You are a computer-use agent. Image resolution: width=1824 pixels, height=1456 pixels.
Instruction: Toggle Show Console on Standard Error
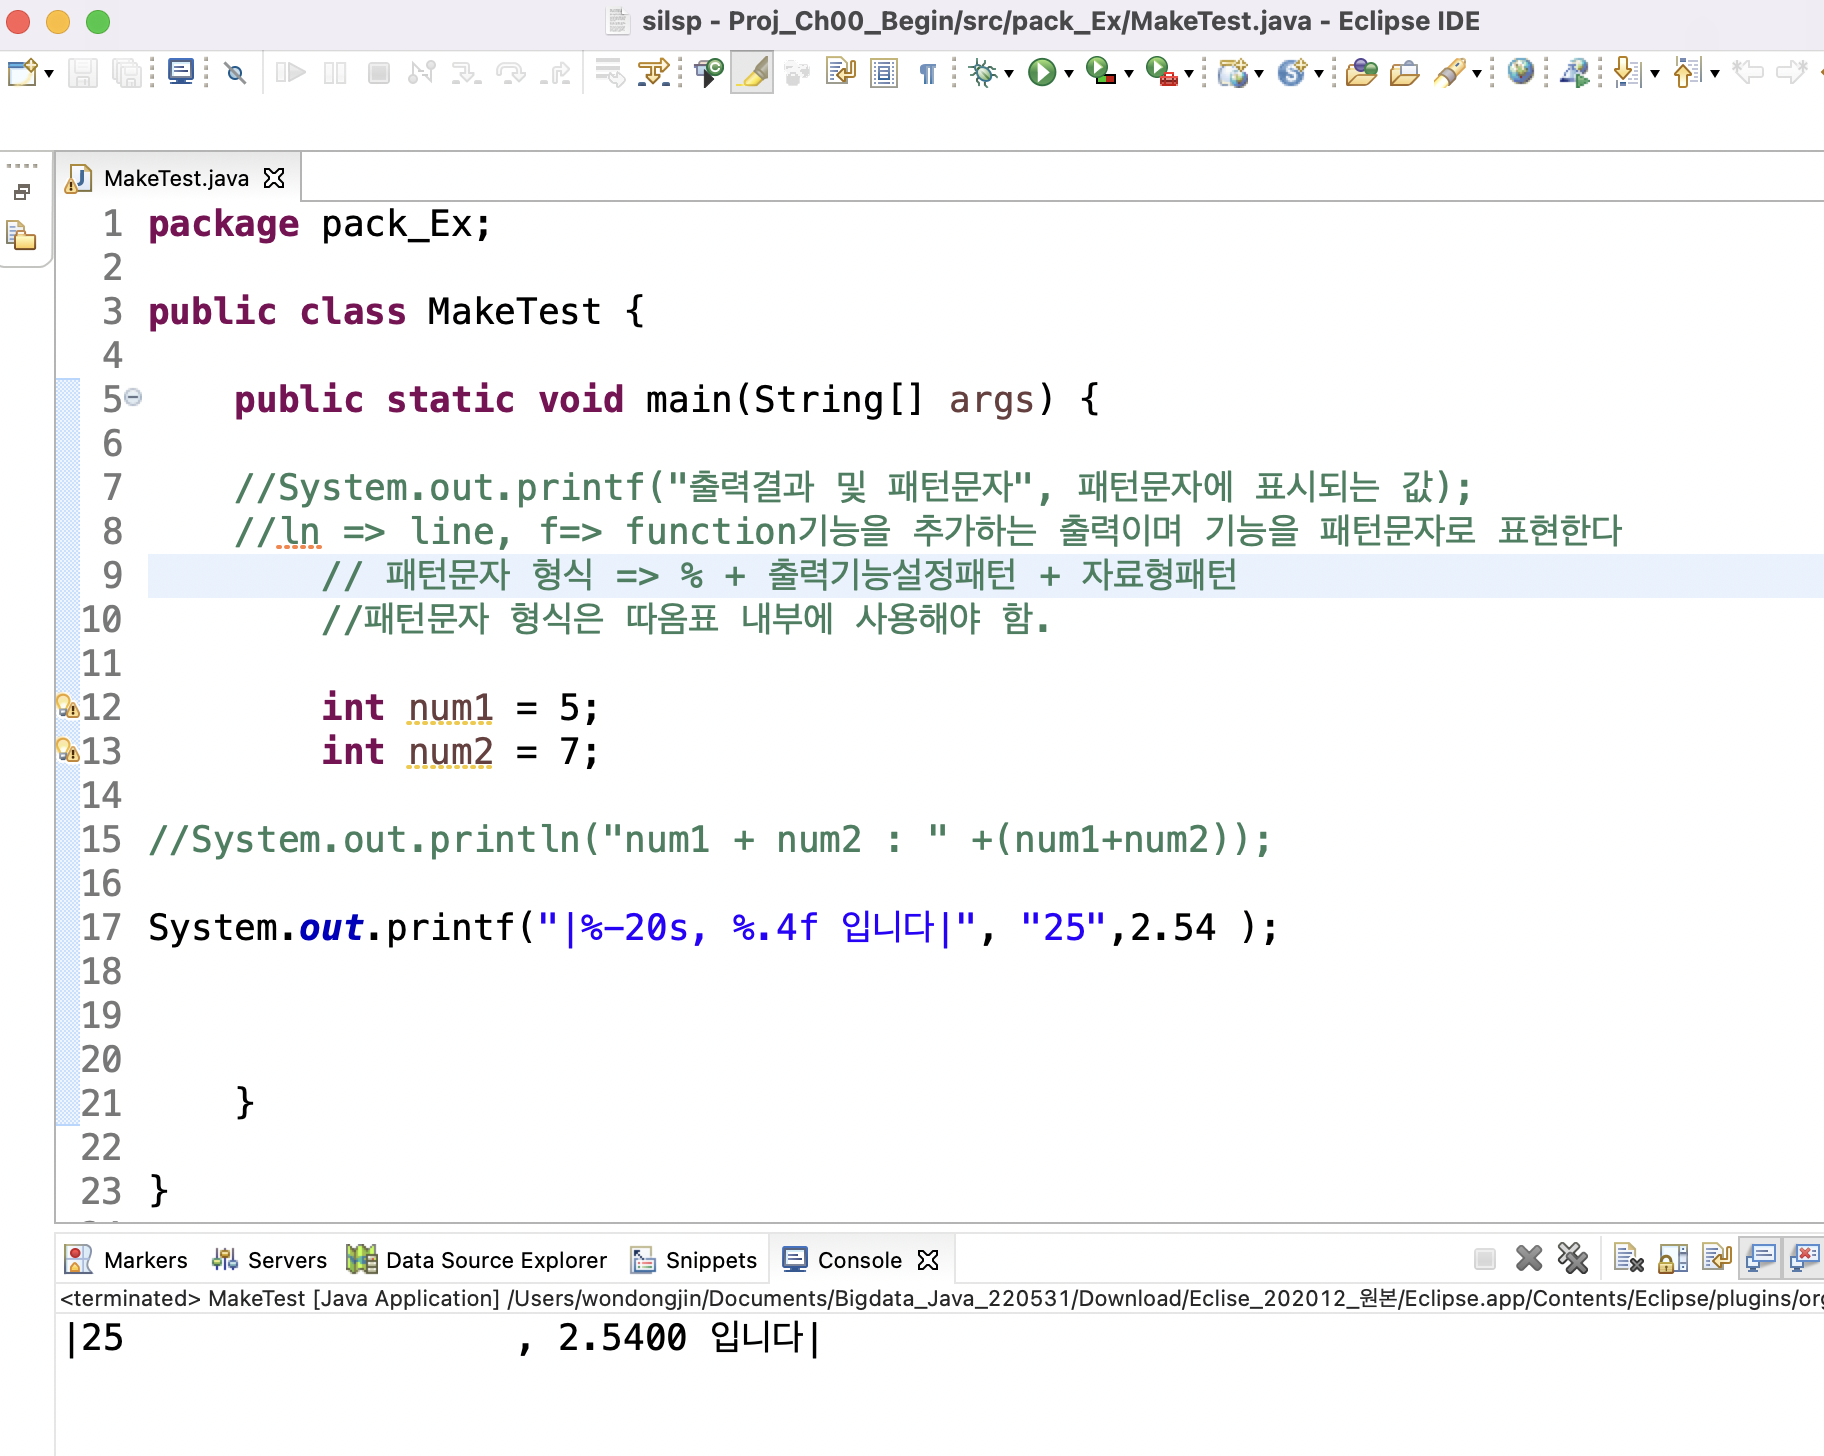point(1804,1259)
